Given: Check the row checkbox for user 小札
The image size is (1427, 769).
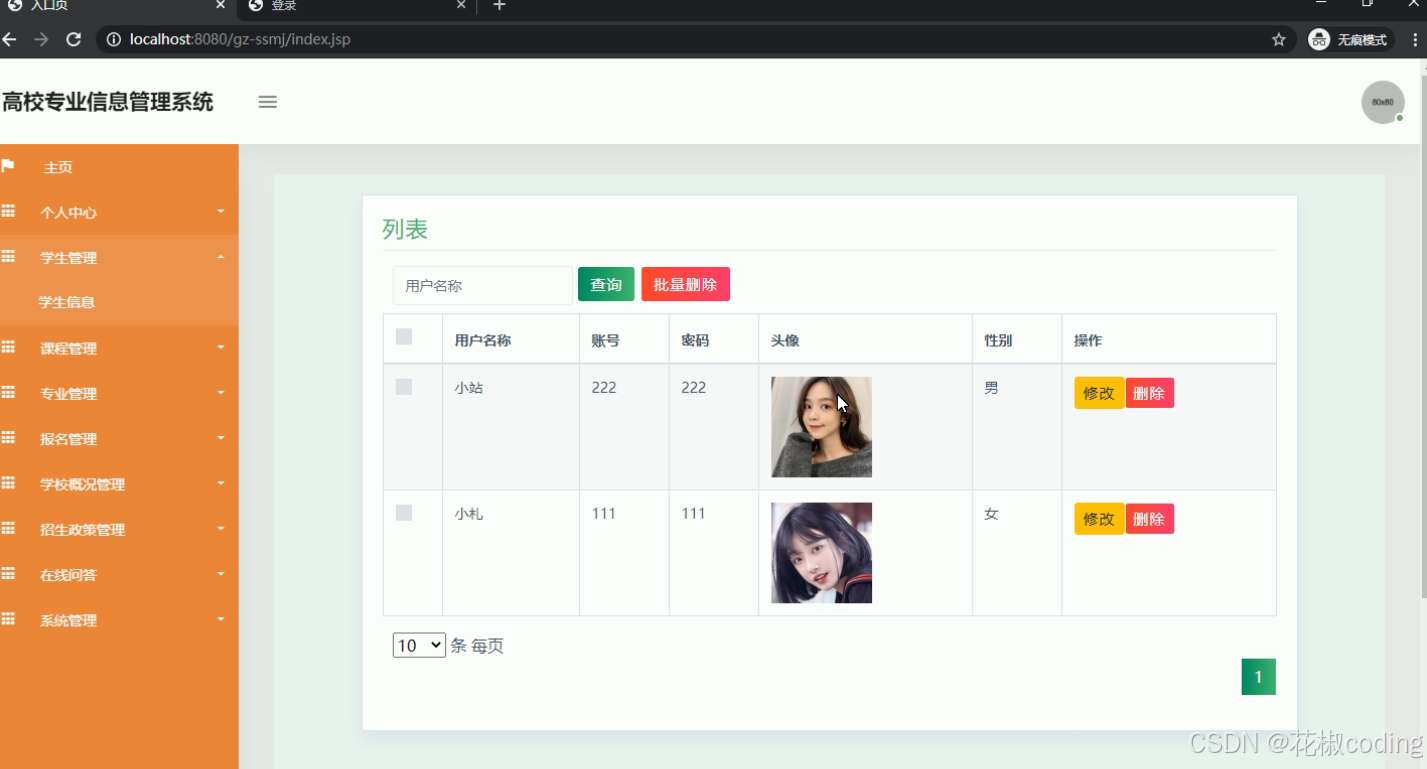Looking at the screenshot, I should click(403, 512).
